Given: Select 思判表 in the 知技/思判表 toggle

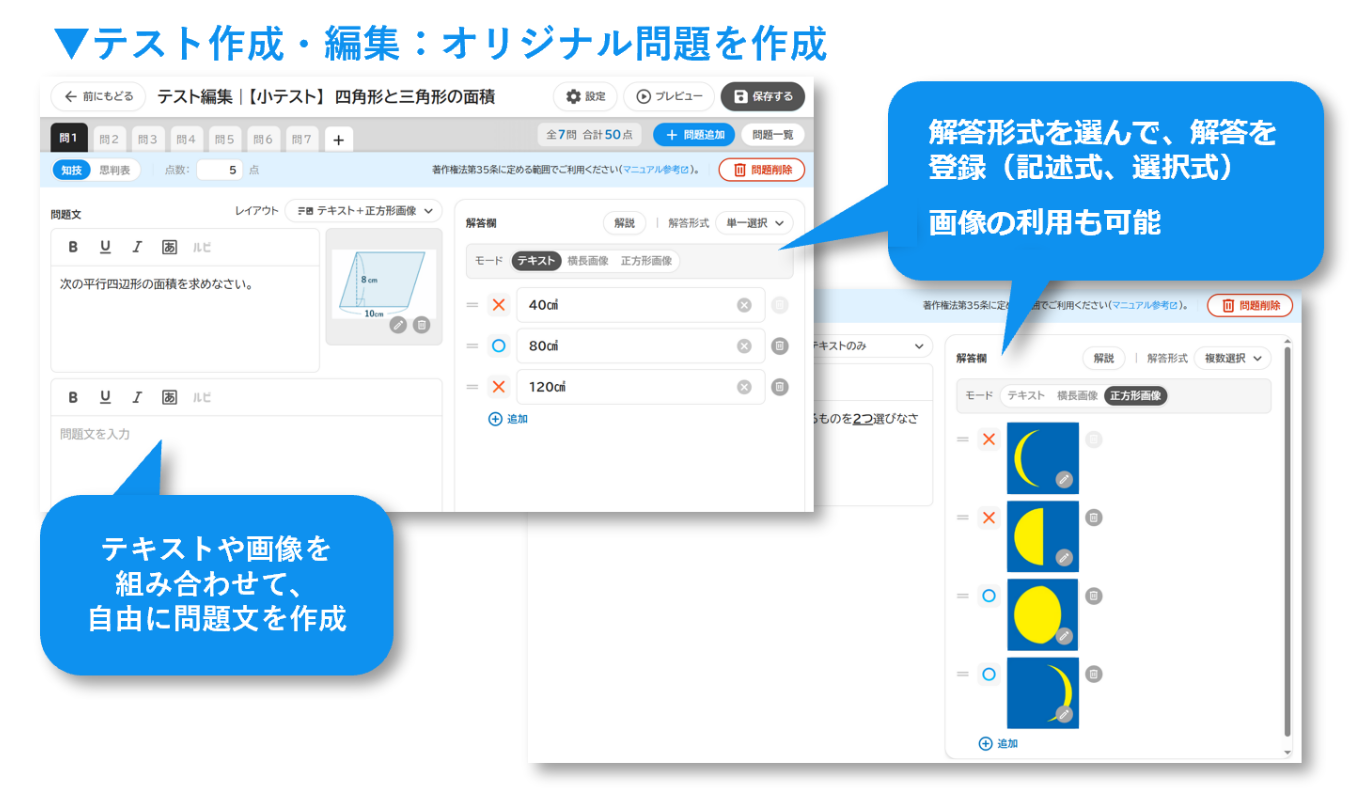Looking at the screenshot, I should click(x=115, y=170).
